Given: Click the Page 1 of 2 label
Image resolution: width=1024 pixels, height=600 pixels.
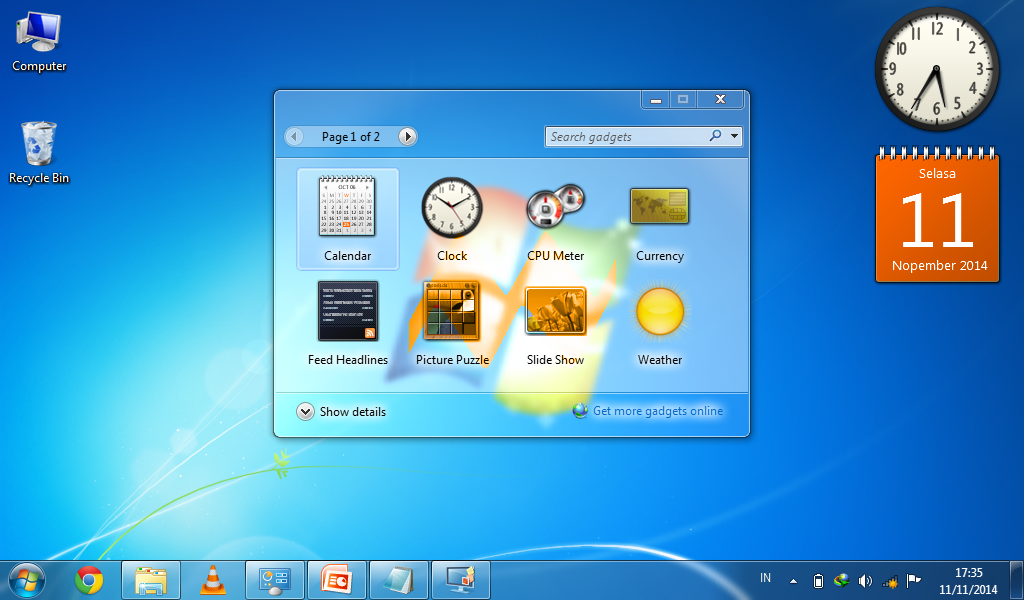Looking at the screenshot, I should coord(351,136).
